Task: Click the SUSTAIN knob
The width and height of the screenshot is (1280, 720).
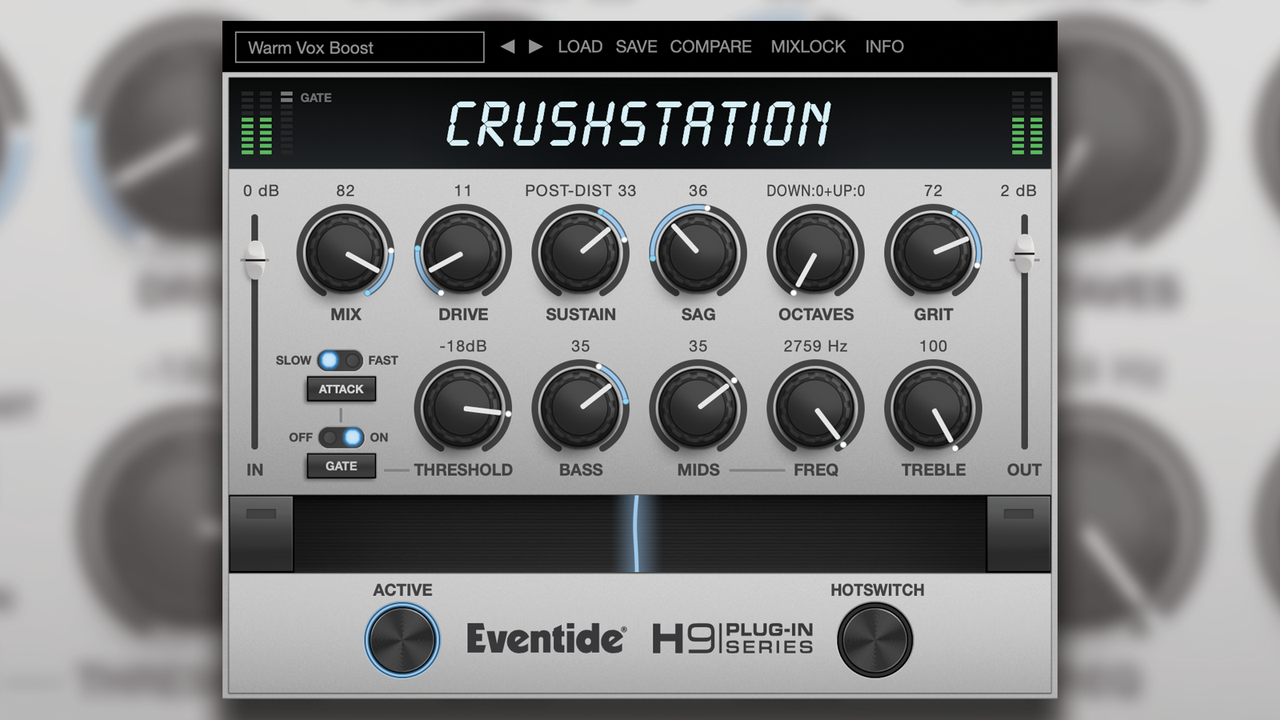Action: (580, 251)
